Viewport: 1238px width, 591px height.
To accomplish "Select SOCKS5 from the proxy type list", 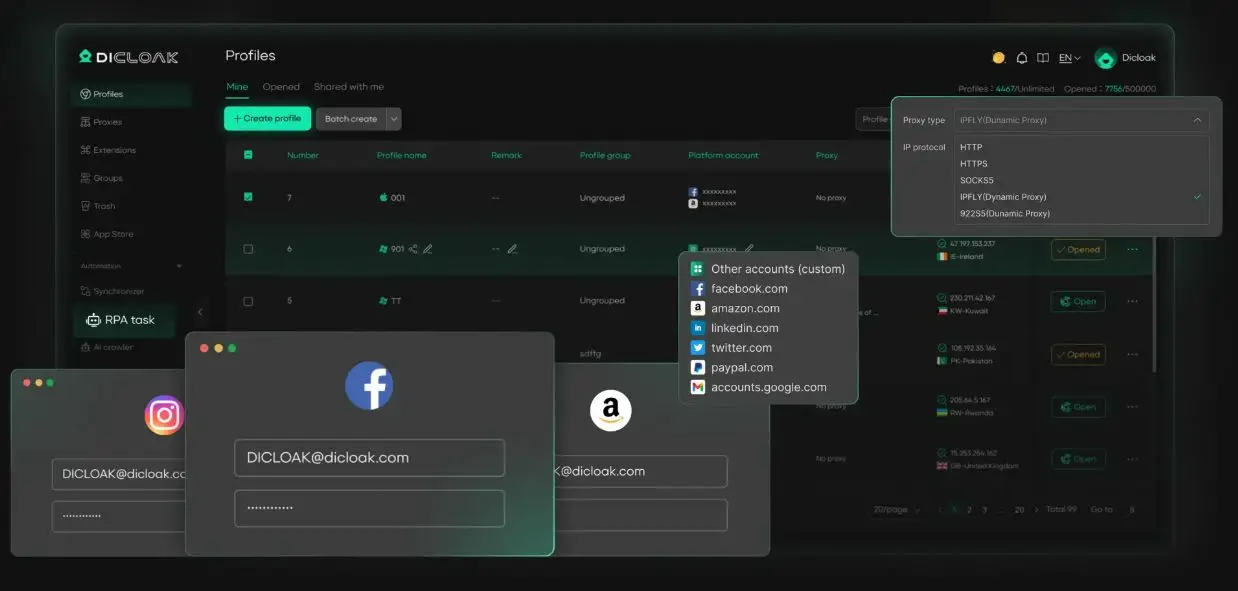I will (x=976, y=180).
